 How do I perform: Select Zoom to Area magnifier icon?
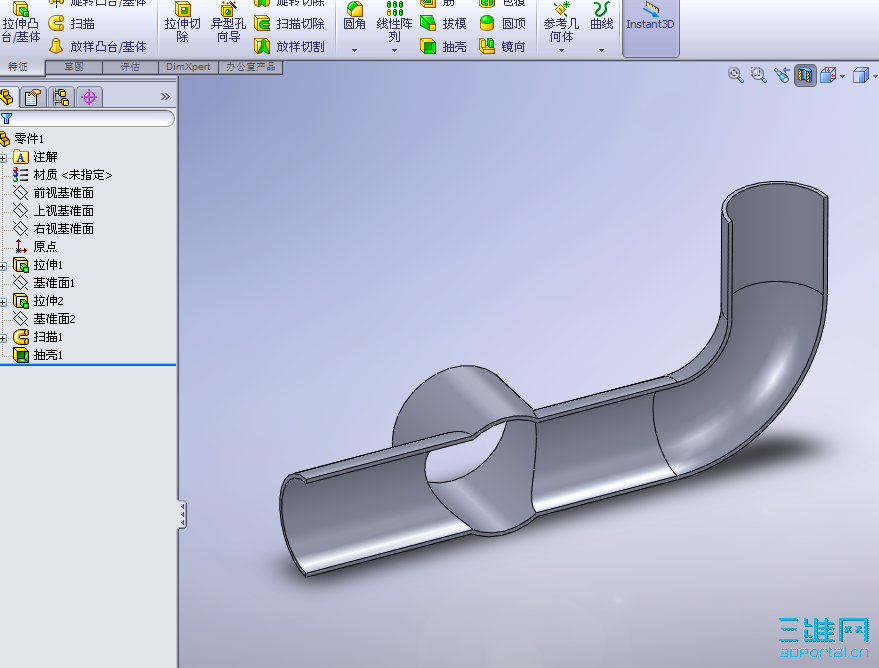(x=758, y=75)
